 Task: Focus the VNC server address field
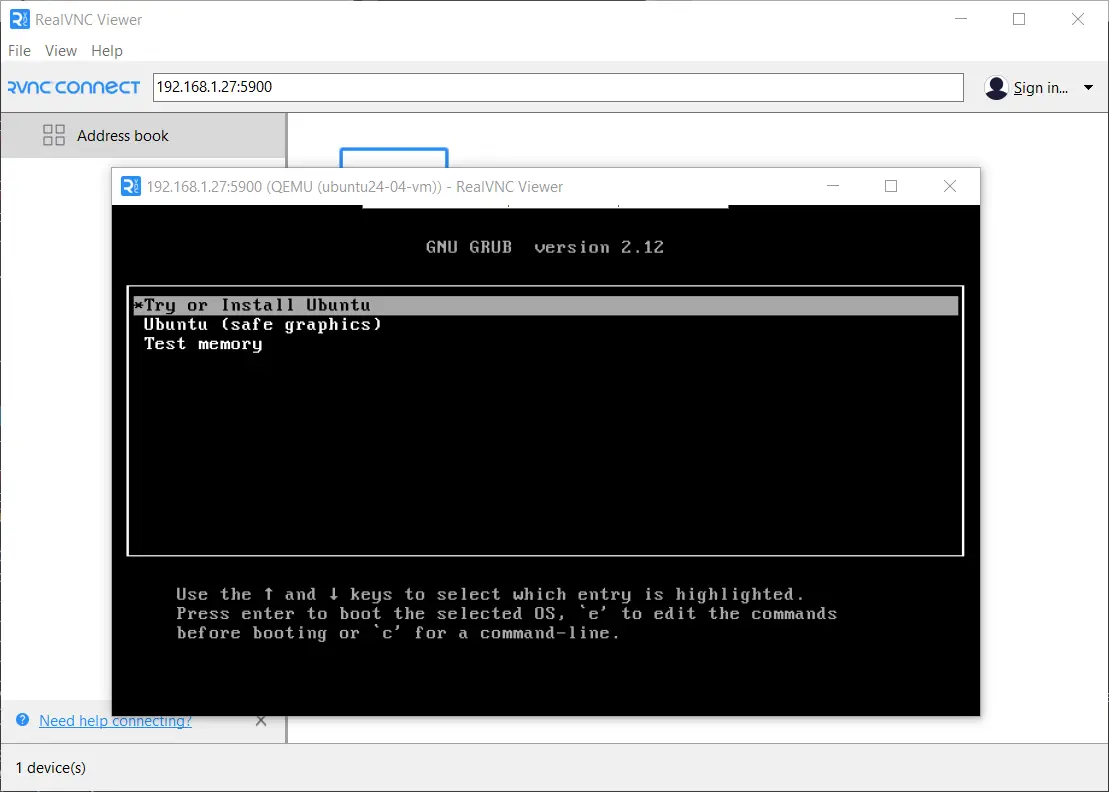coord(558,87)
